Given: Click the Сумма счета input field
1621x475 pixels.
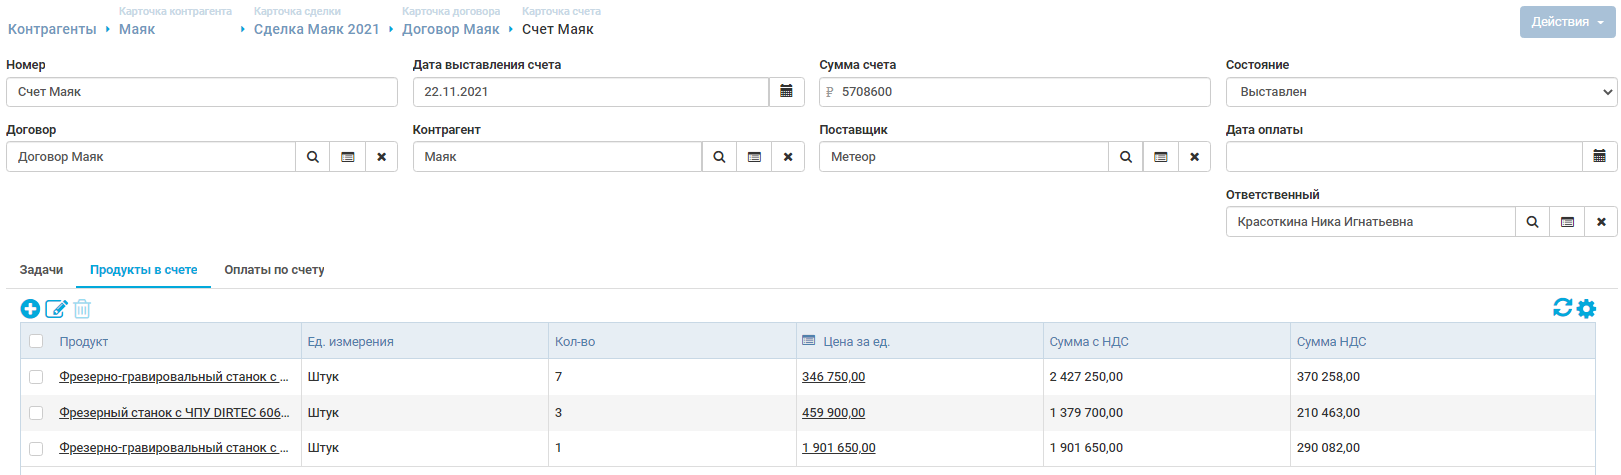Looking at the screenshot, I should pos(1020,92).
